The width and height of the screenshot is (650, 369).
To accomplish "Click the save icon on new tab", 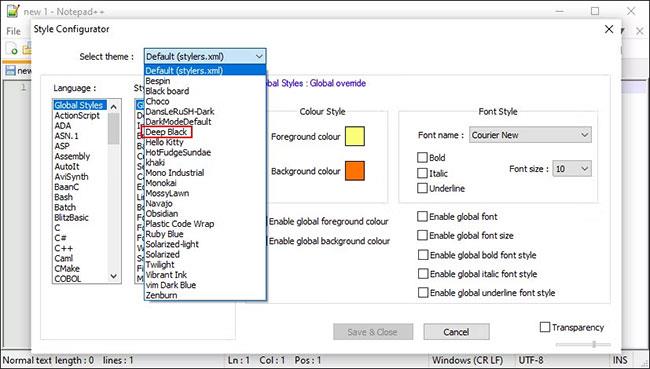I will coord(10,70).
